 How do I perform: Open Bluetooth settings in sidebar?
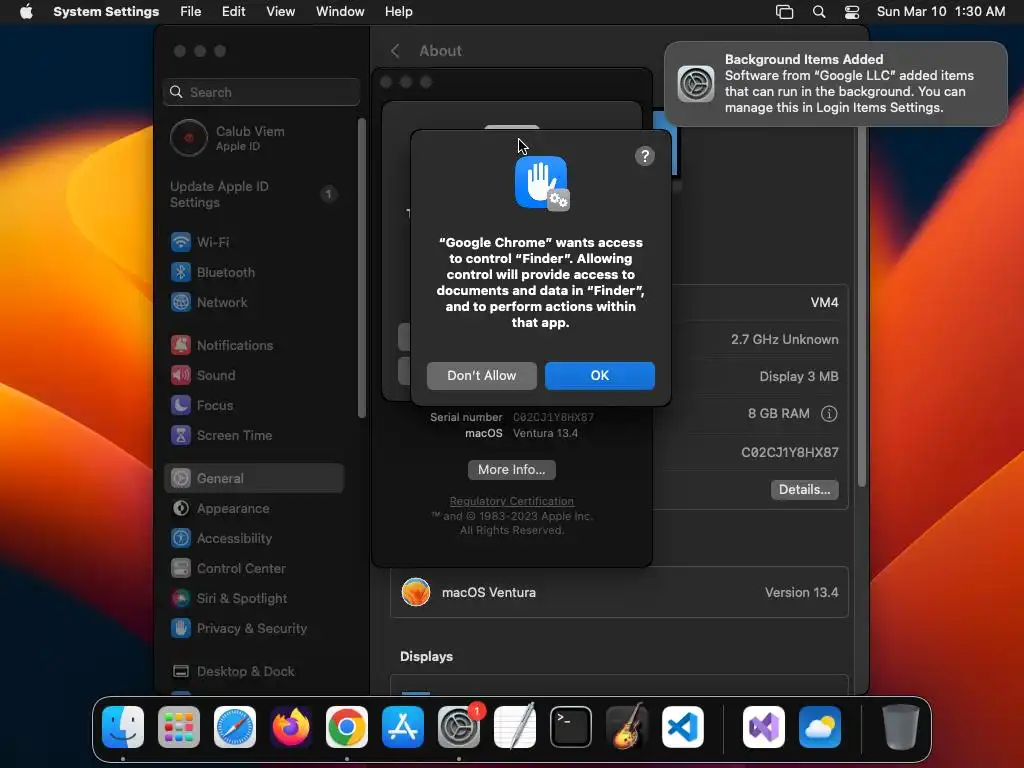(x=255, y=272)
